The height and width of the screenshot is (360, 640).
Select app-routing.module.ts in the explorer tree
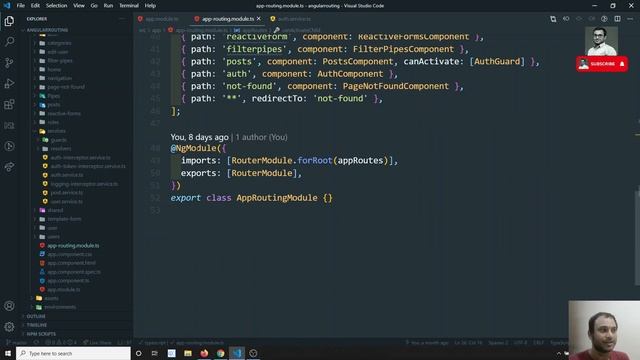73,245
